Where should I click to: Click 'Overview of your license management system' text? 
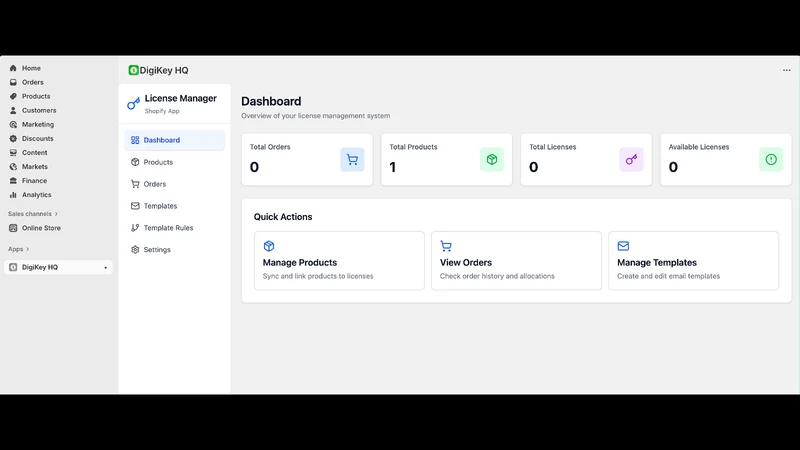tap(316, 116)
